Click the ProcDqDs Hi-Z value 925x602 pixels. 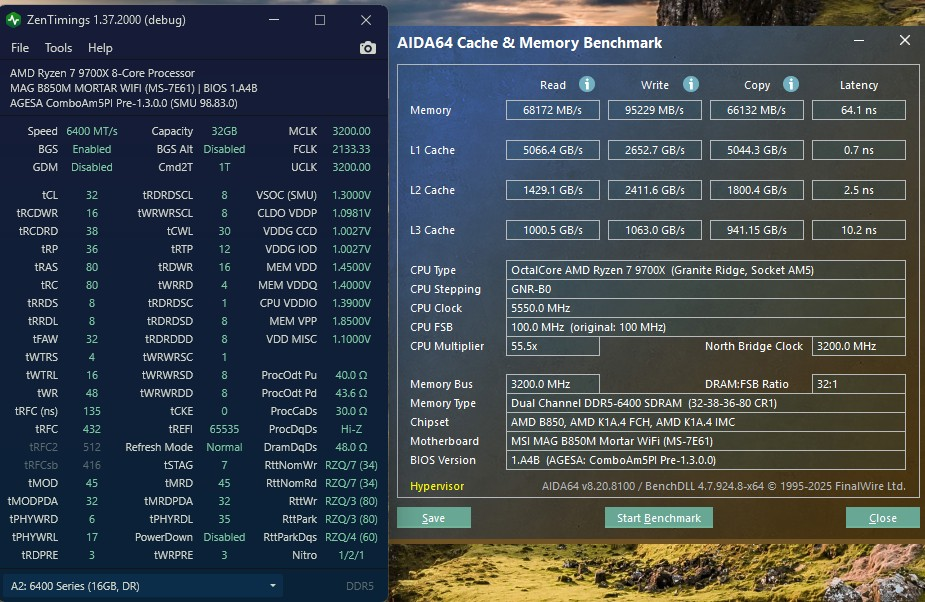coord(351,429)
